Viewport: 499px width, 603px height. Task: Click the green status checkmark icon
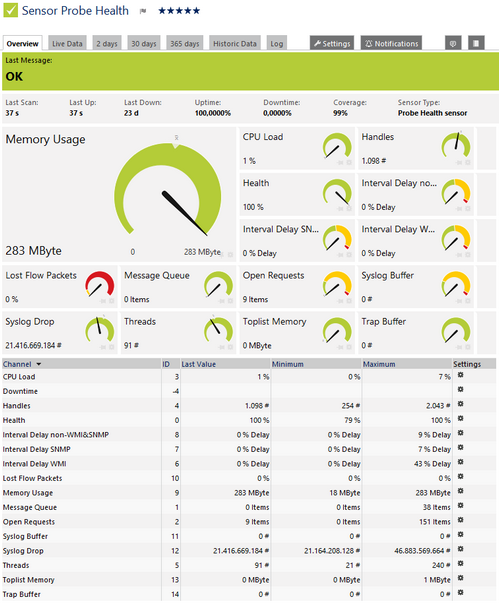click(10, 10)
